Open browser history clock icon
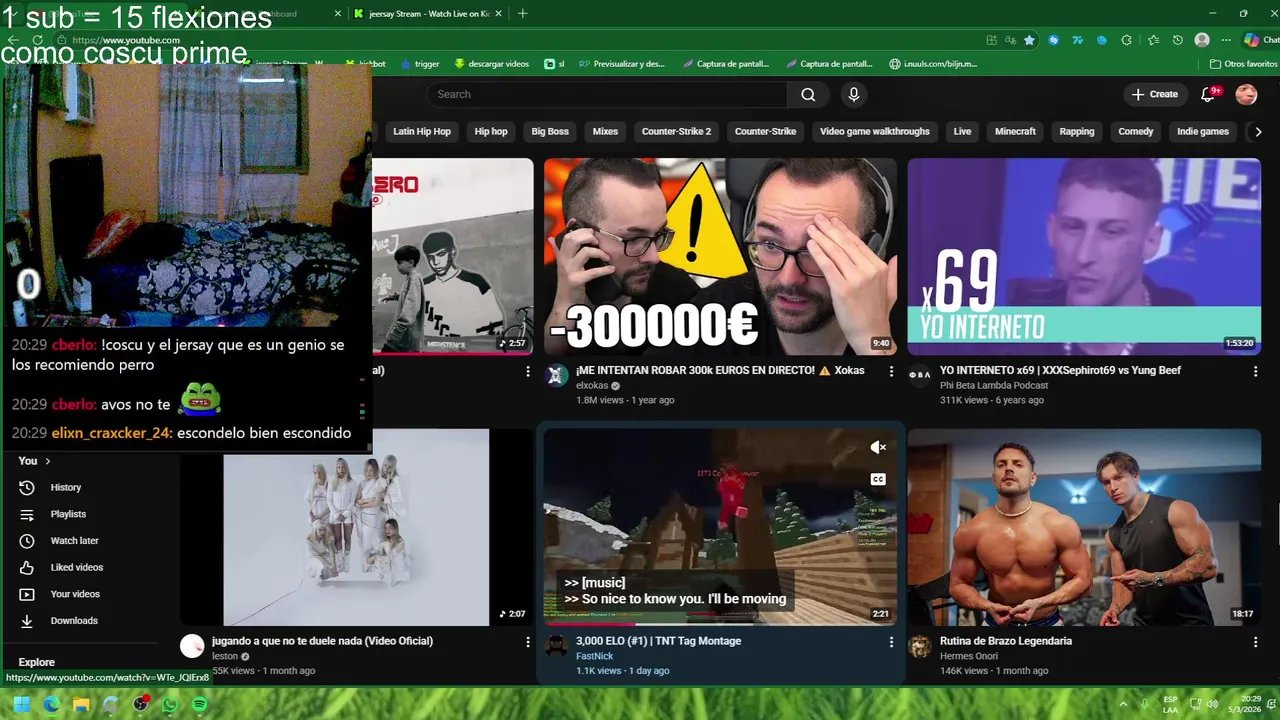1280x720 pixels. (1177, 40)
